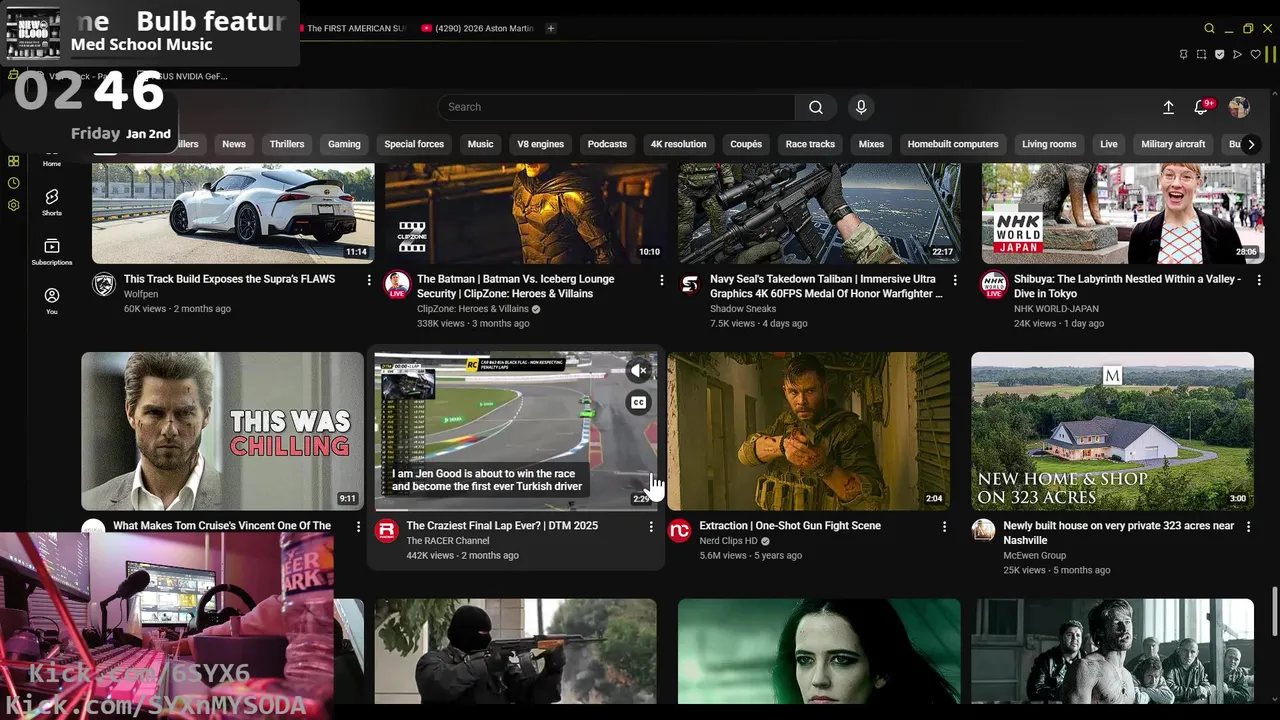Image resolution: width=1280 pixels, height=720 pixels.
Task: Open The RACER Channel avatar
Action: [387, 530]
